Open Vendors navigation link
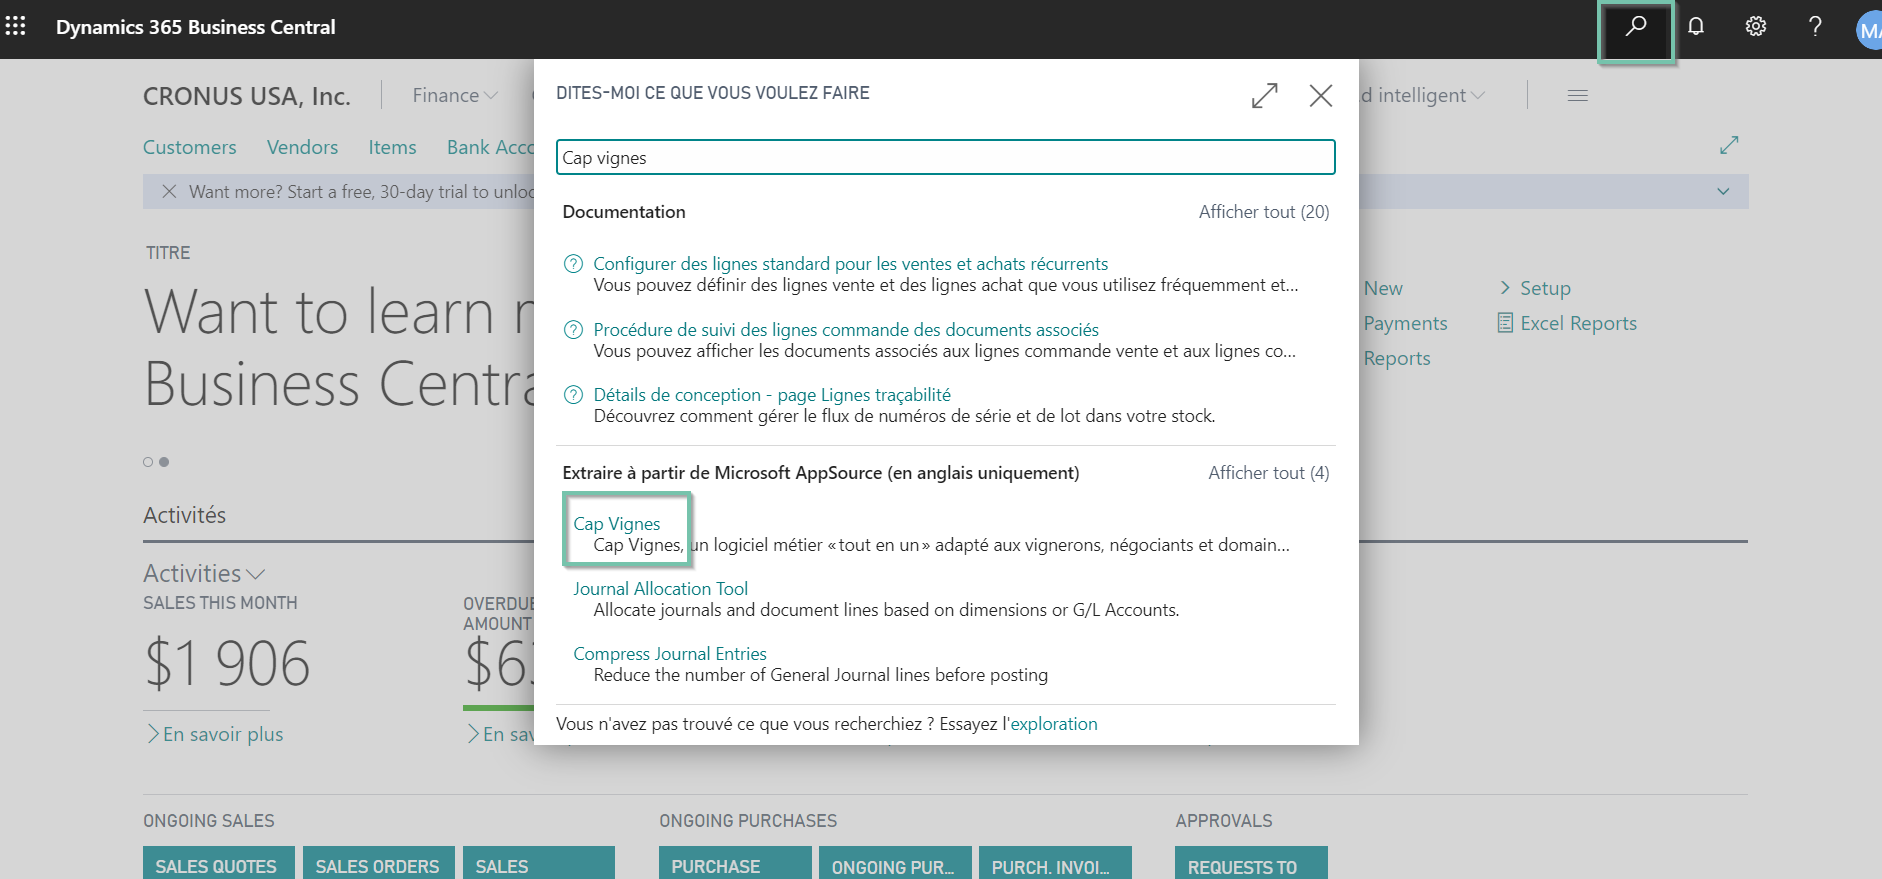 point(302,147)
